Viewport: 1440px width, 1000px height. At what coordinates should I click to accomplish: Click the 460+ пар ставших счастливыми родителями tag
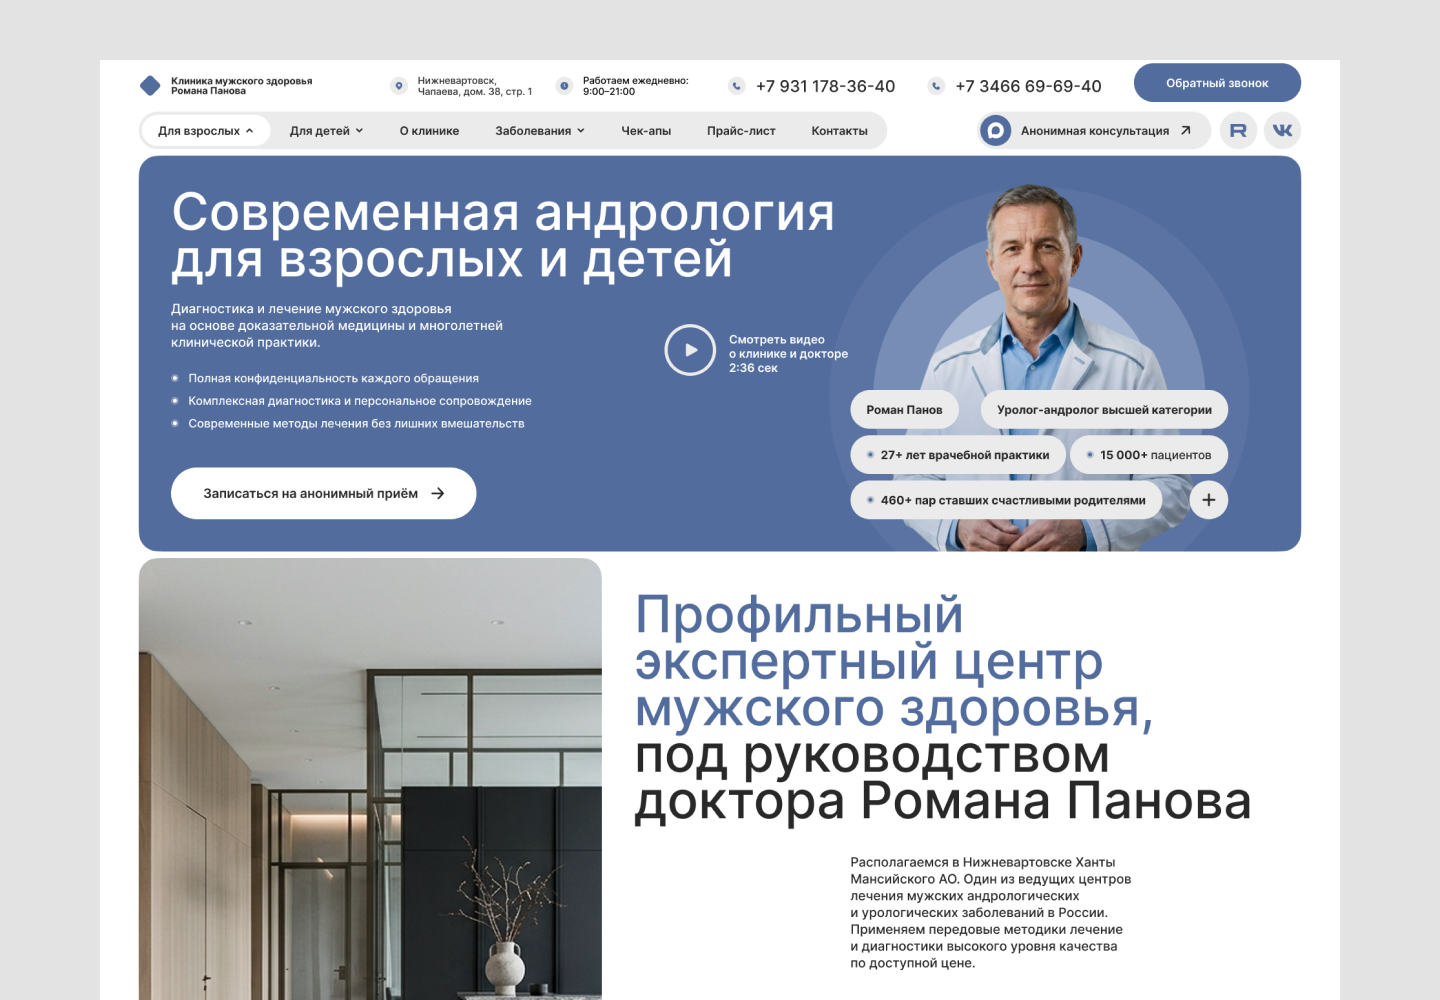coord(1006,500)
